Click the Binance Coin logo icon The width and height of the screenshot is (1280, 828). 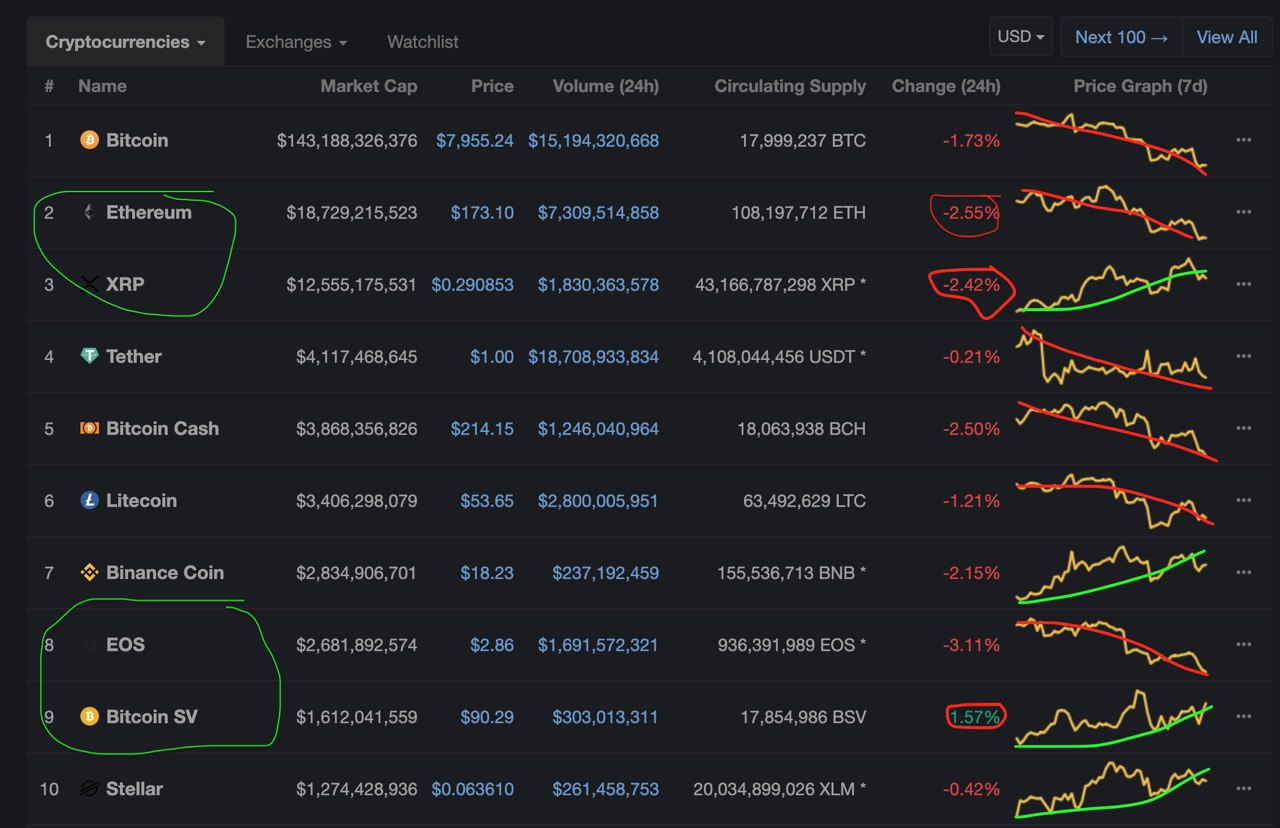pyautogui.click(x=89, y=572)
